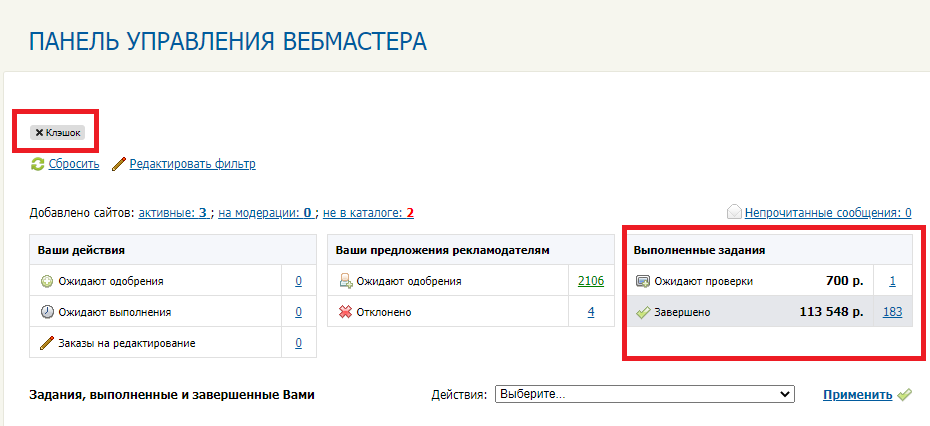930x426 pixels.
Task: Click the red cross icon beside Отклонено
Action: [x=346, y=312]
